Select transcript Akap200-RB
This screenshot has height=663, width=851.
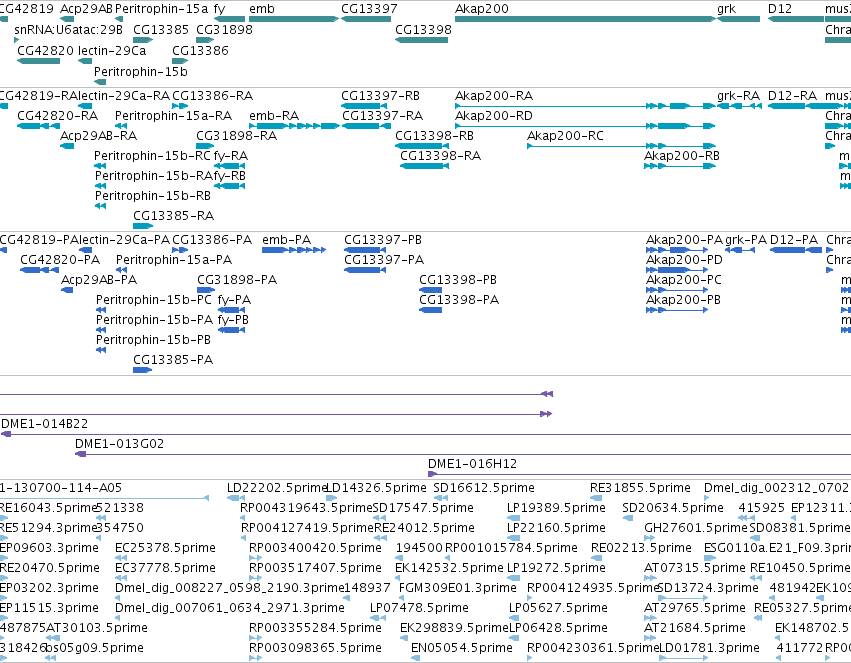[x=682, y=156]
